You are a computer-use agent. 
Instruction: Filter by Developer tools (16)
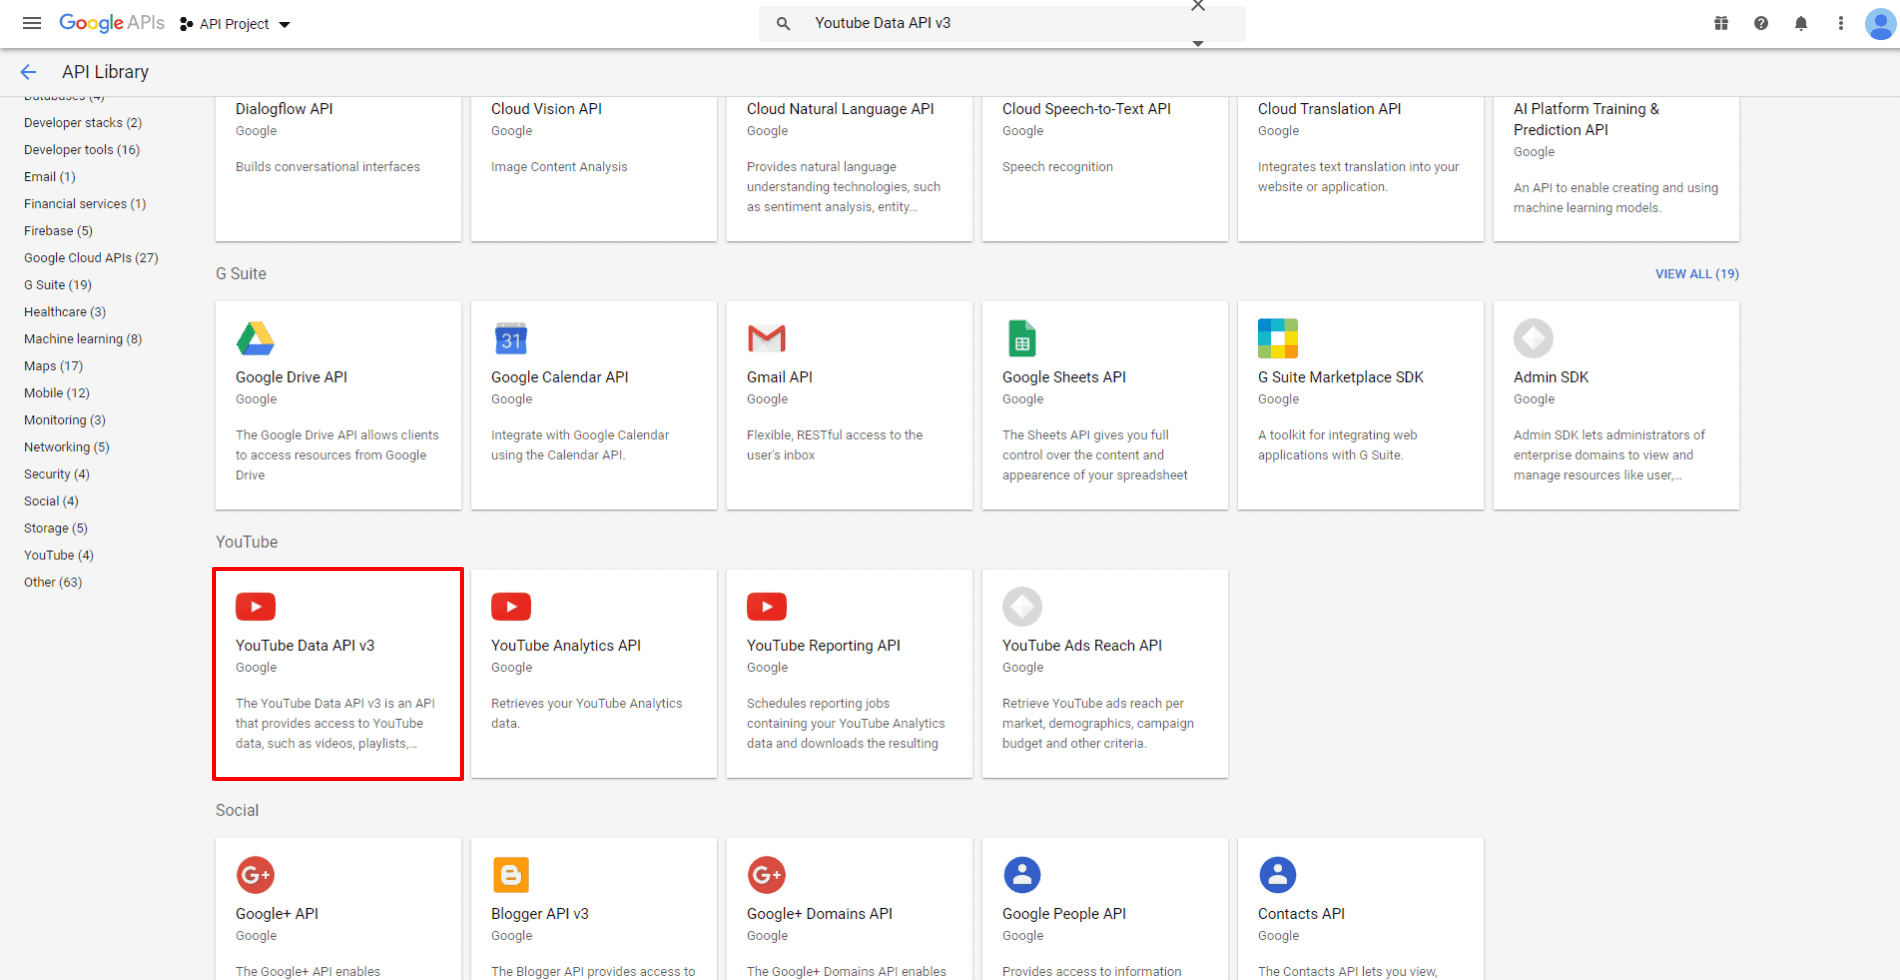tap(82, 150)
